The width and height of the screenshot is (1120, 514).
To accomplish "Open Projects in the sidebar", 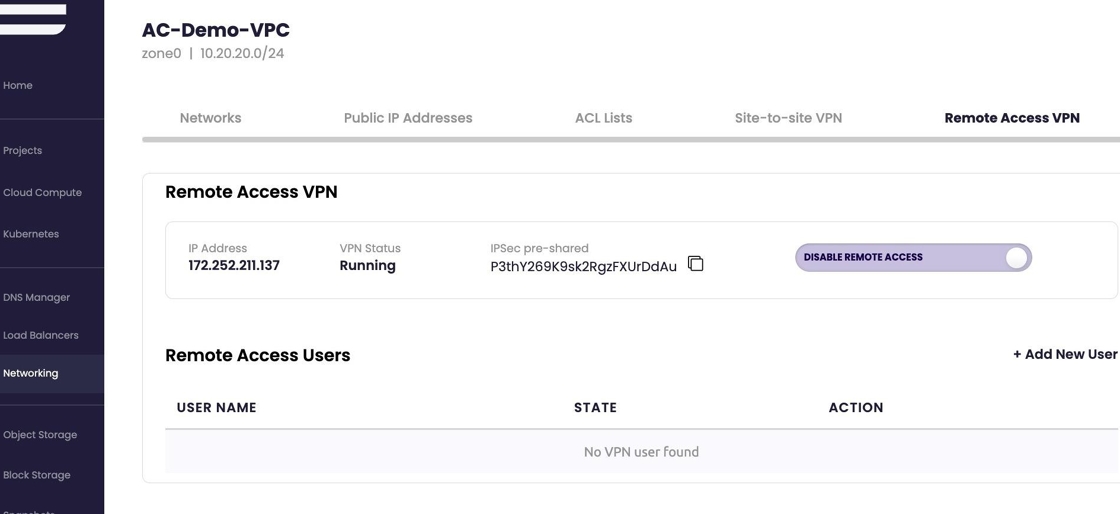I will 22,151.
